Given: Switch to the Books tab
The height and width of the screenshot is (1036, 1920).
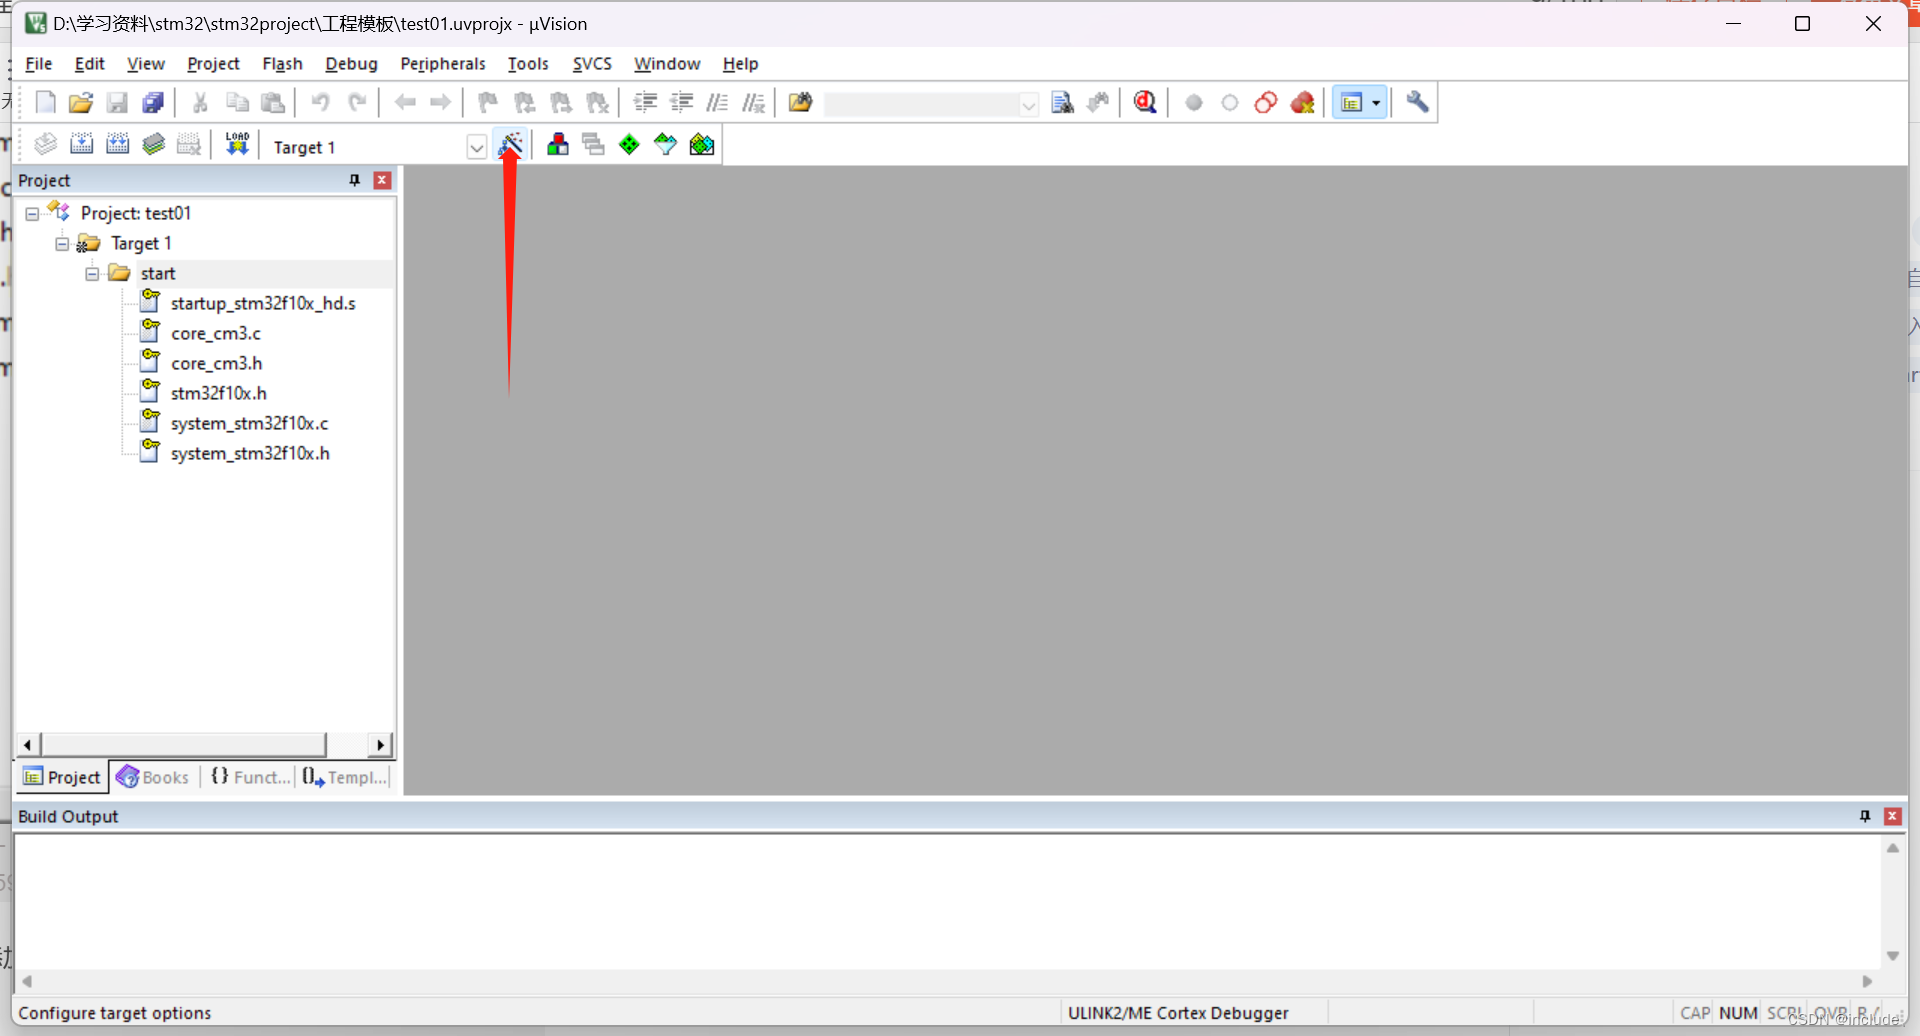Looking at the screenshot, I should coord(153,777).
